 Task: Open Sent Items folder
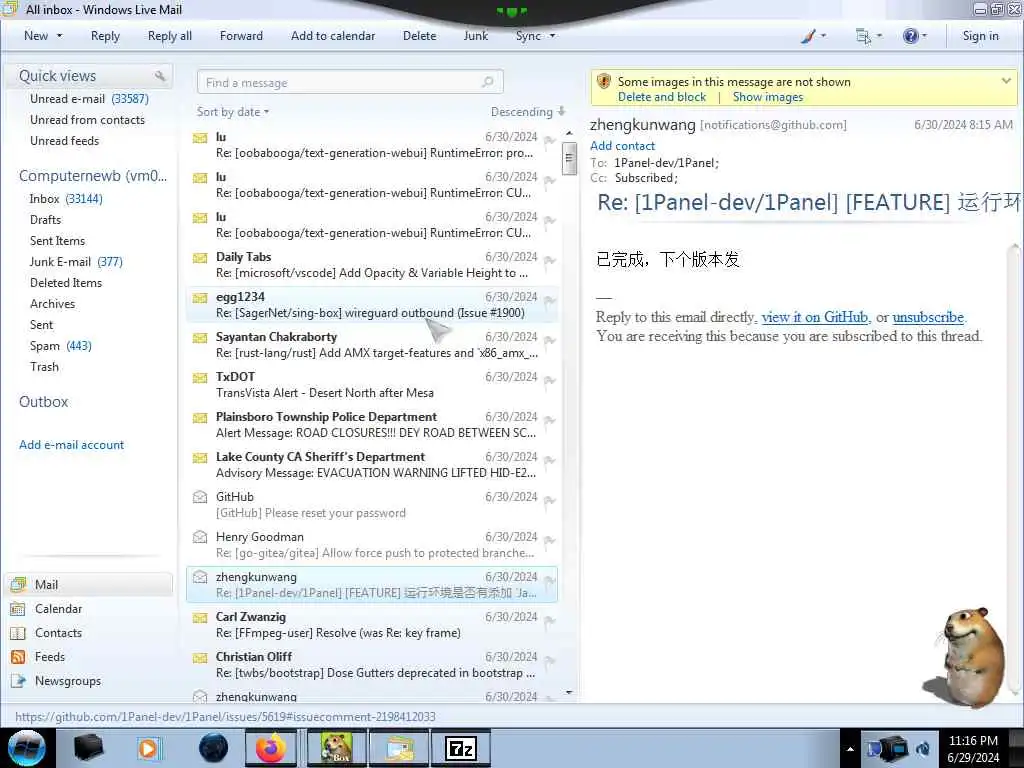click(x=57, y=240)
